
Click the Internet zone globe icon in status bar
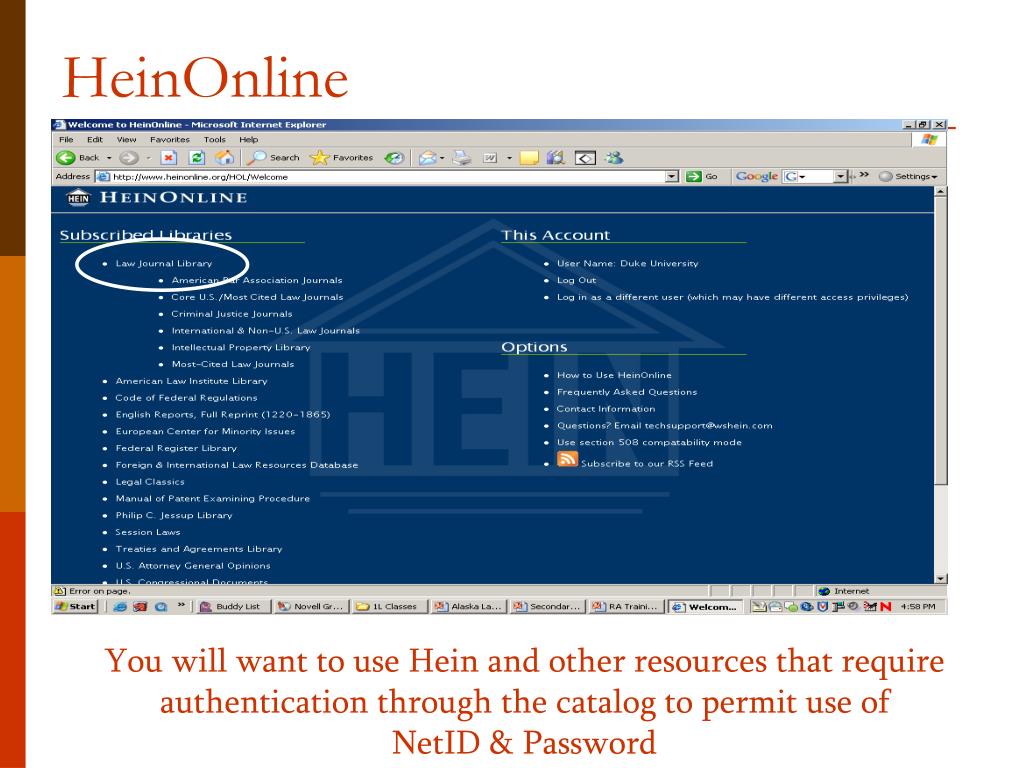[x=824, y=591]
